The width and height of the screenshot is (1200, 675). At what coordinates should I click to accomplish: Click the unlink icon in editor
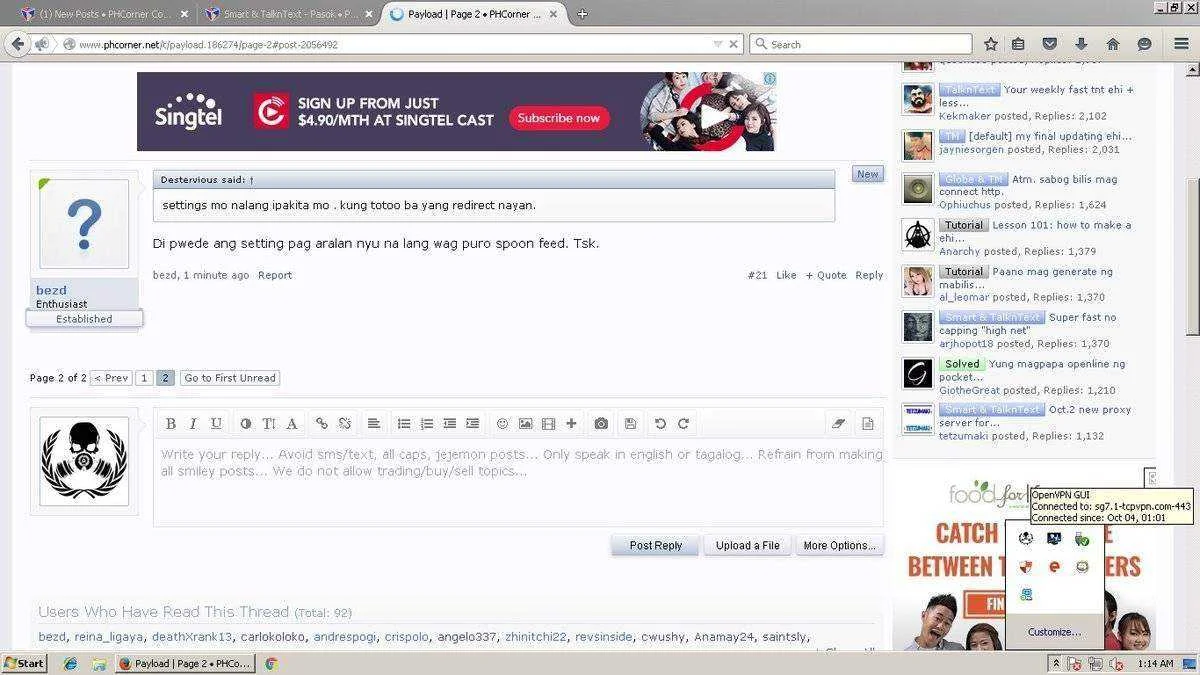click(x=345, y=424)
